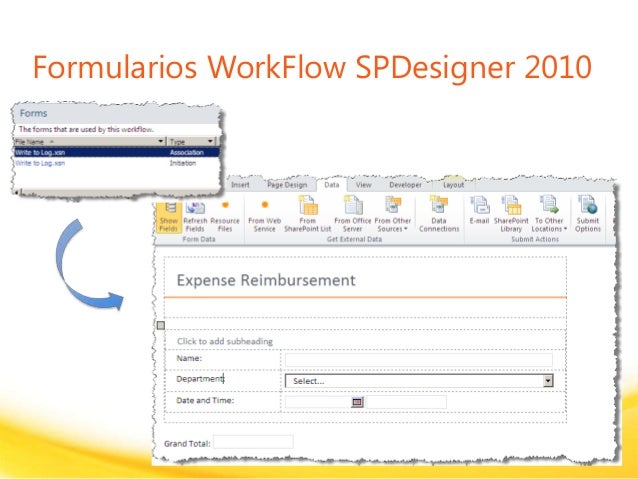The height and width of the screenshot is (479, 638).
Task: Switch to the Insert ribbon tab
Action: [240, 185]
